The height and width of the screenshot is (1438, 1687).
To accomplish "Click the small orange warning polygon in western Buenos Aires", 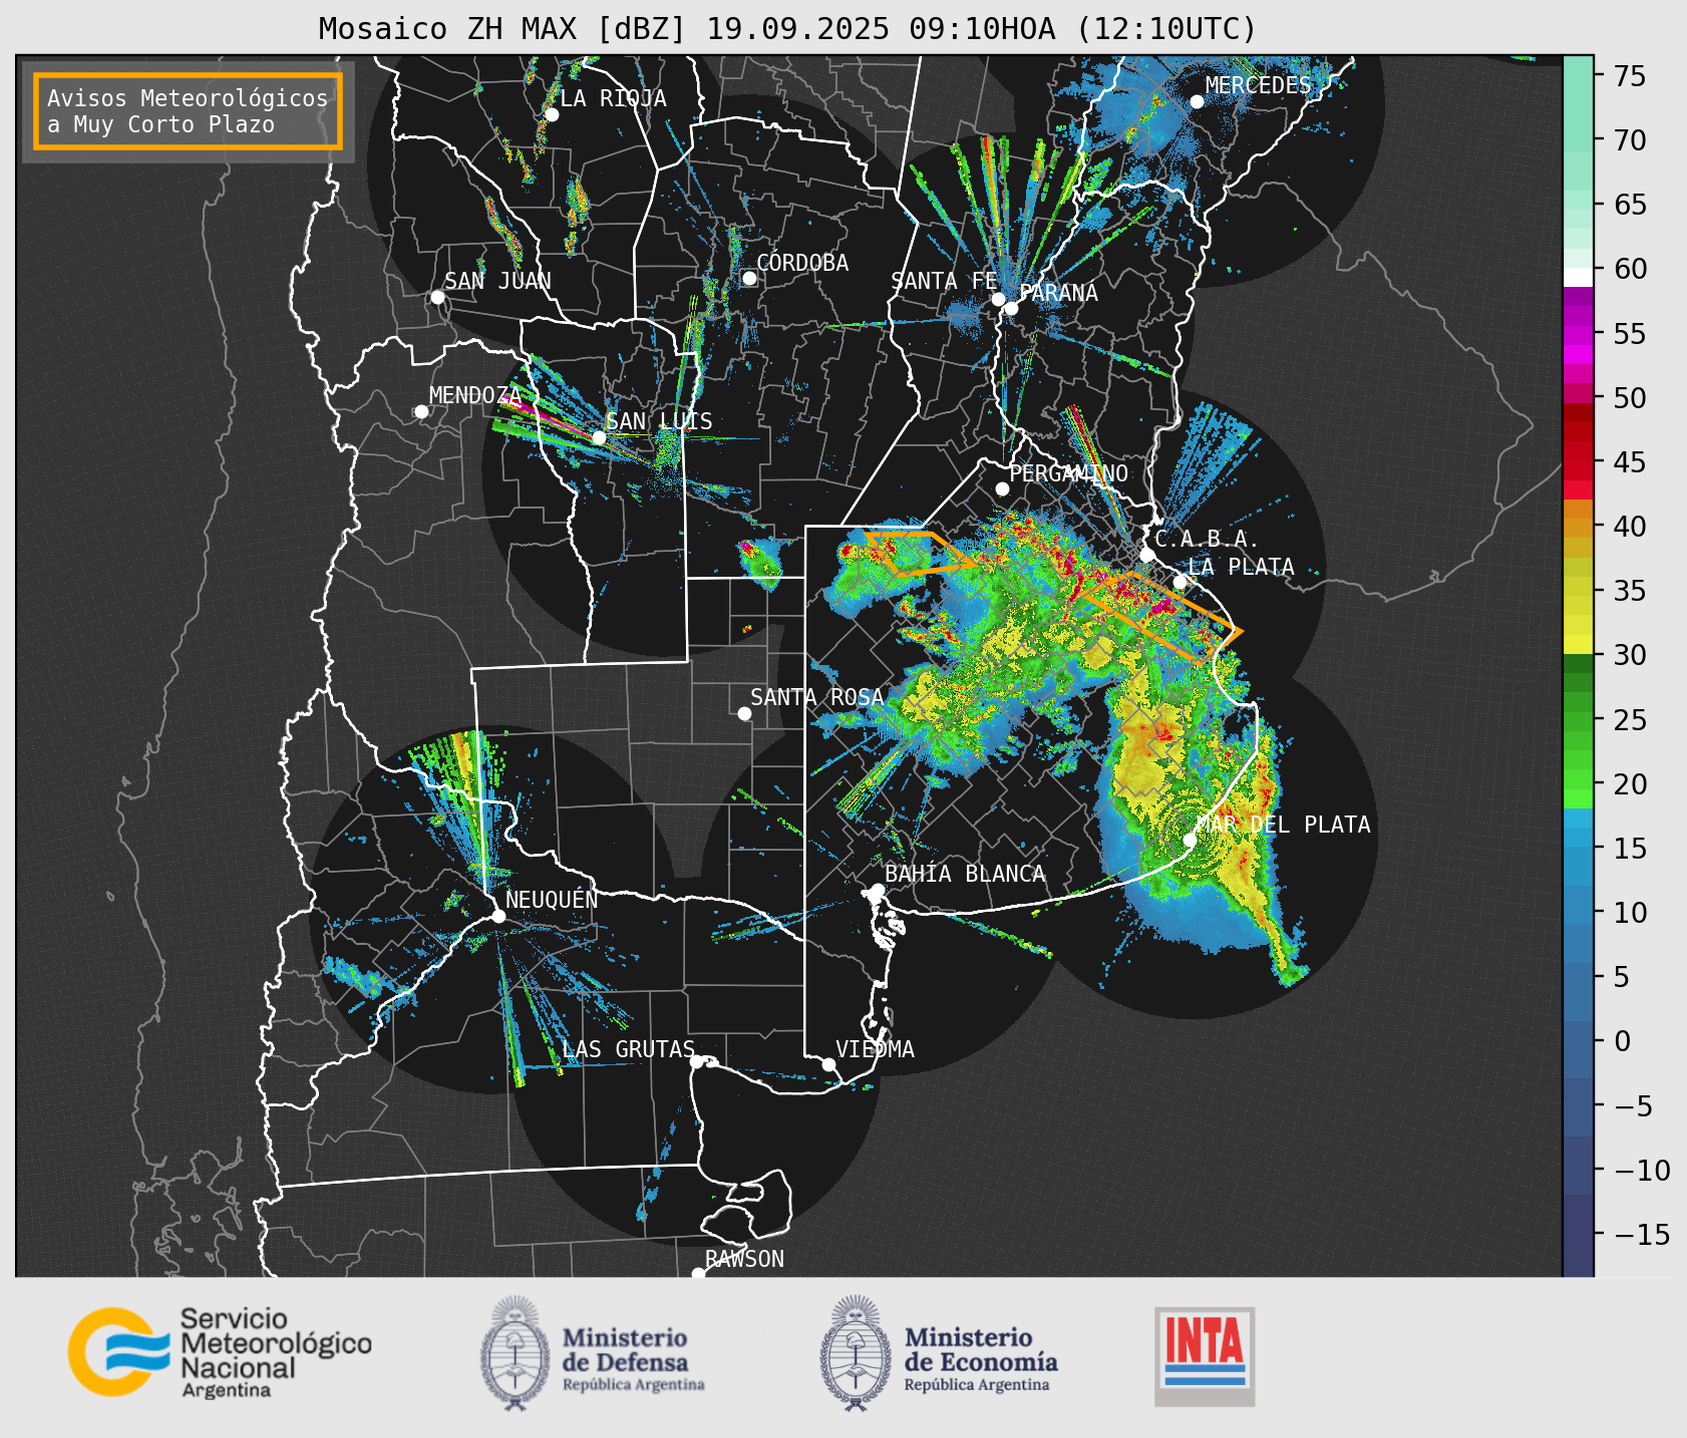I will coord(920,553).
